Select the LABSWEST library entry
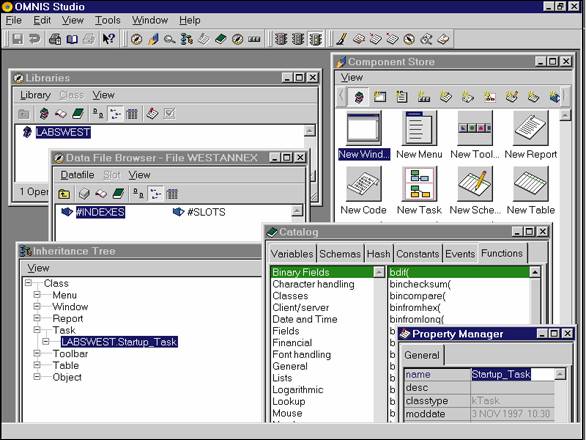The height and width of the screenshot is (440, 586). 63,132
